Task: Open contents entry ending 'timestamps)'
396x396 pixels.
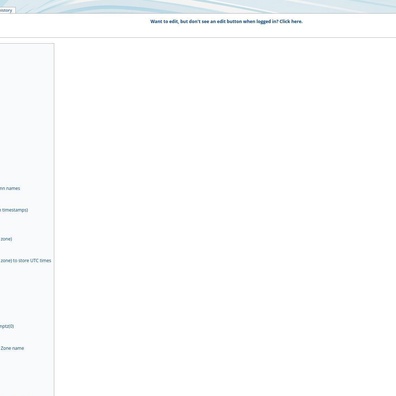Action: point(14,210)
